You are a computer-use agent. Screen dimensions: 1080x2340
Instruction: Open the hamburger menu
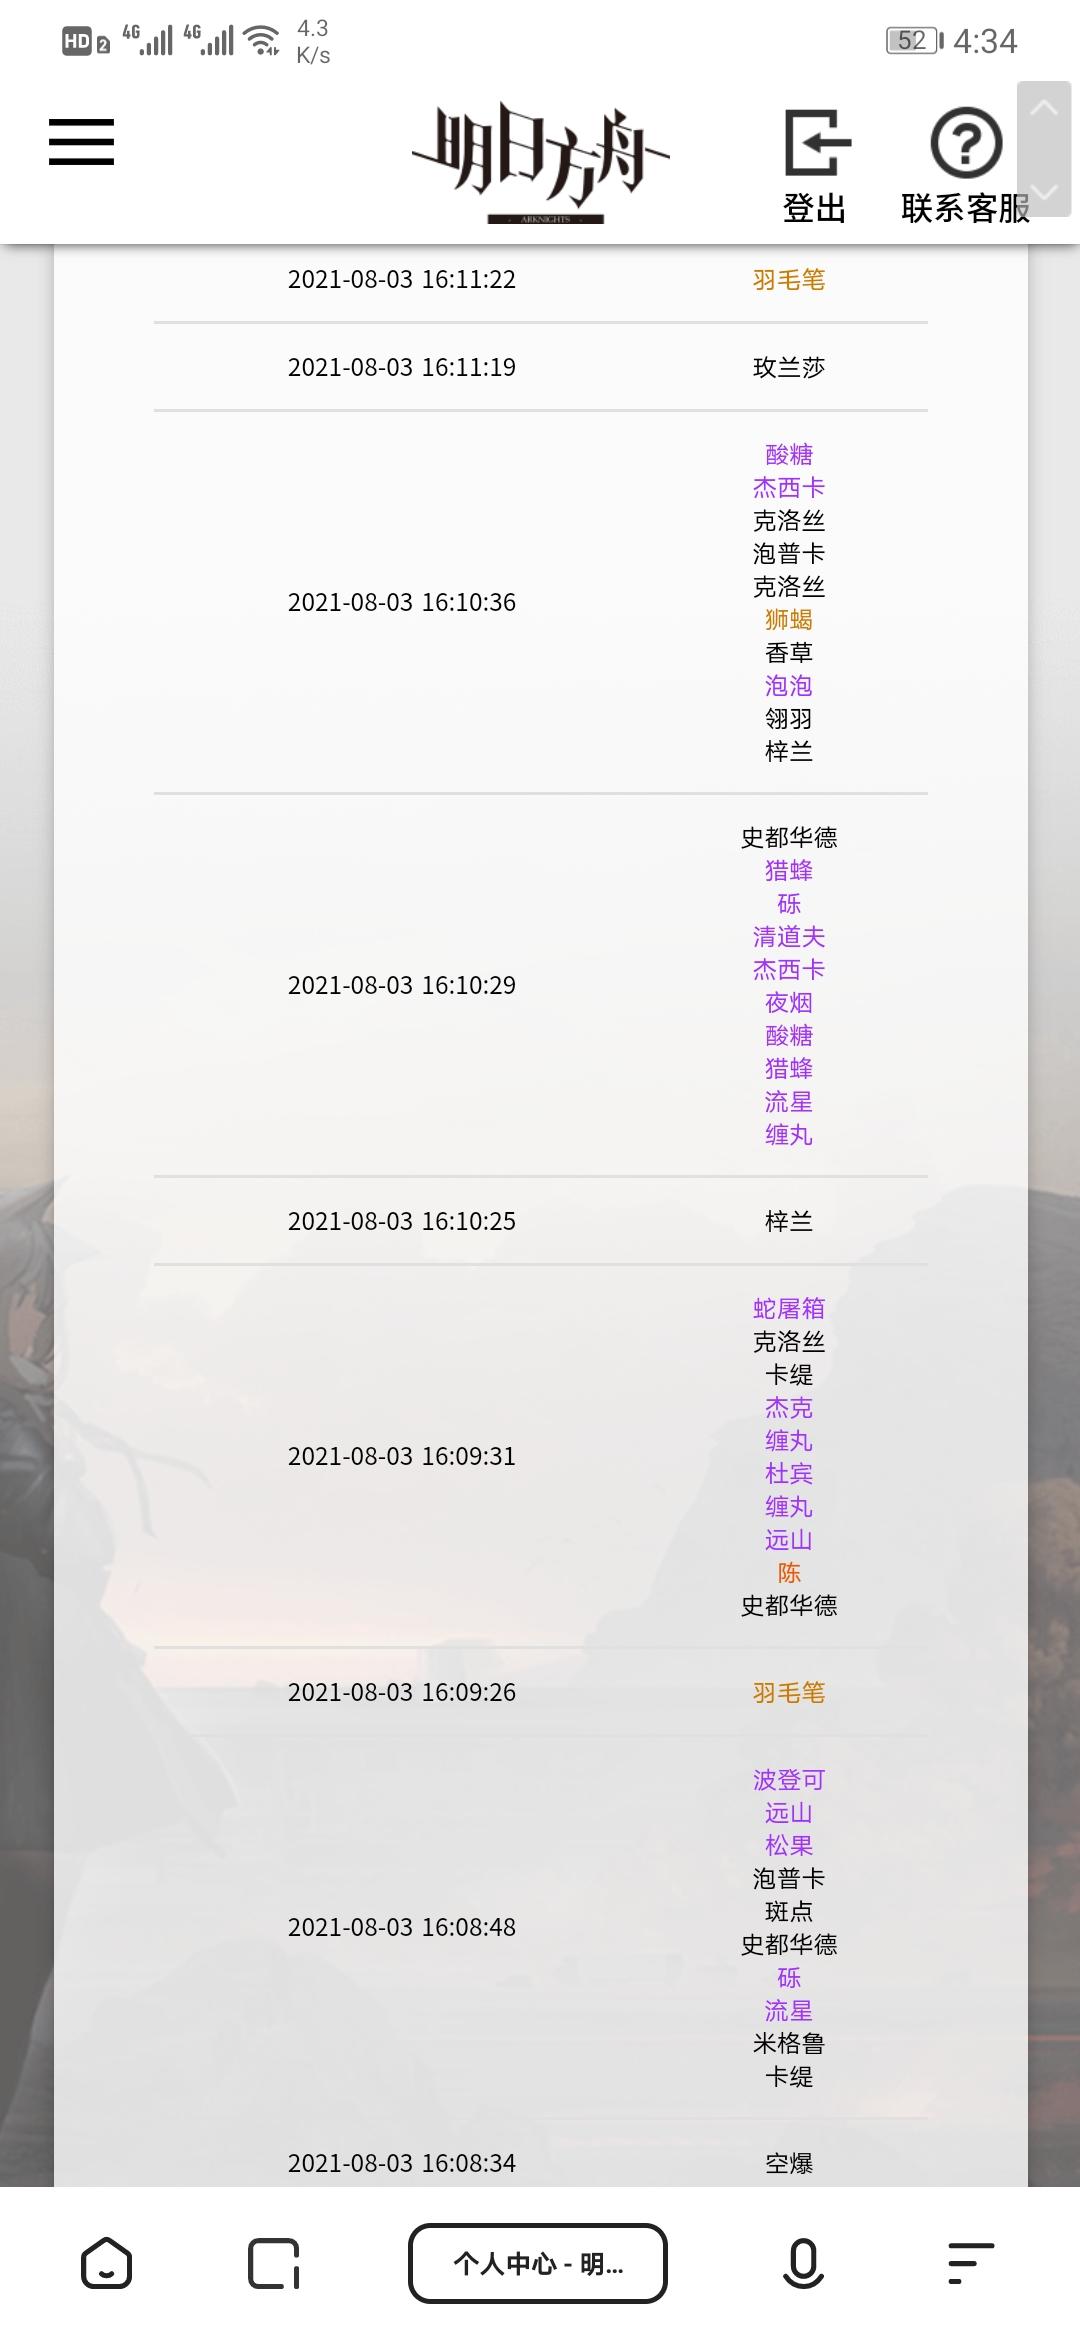pyautogui.click(x=81, y=141)
